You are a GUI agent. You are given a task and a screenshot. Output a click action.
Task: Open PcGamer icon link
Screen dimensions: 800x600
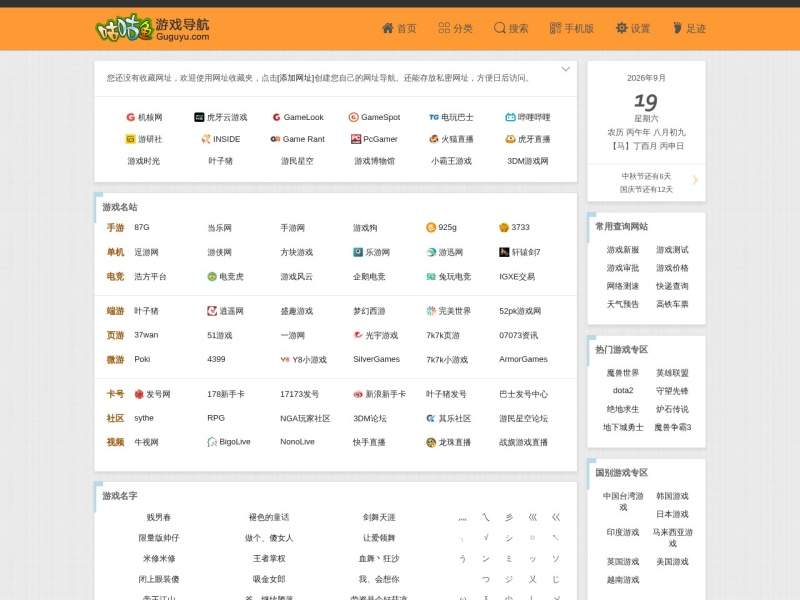(x=374, y=139)
